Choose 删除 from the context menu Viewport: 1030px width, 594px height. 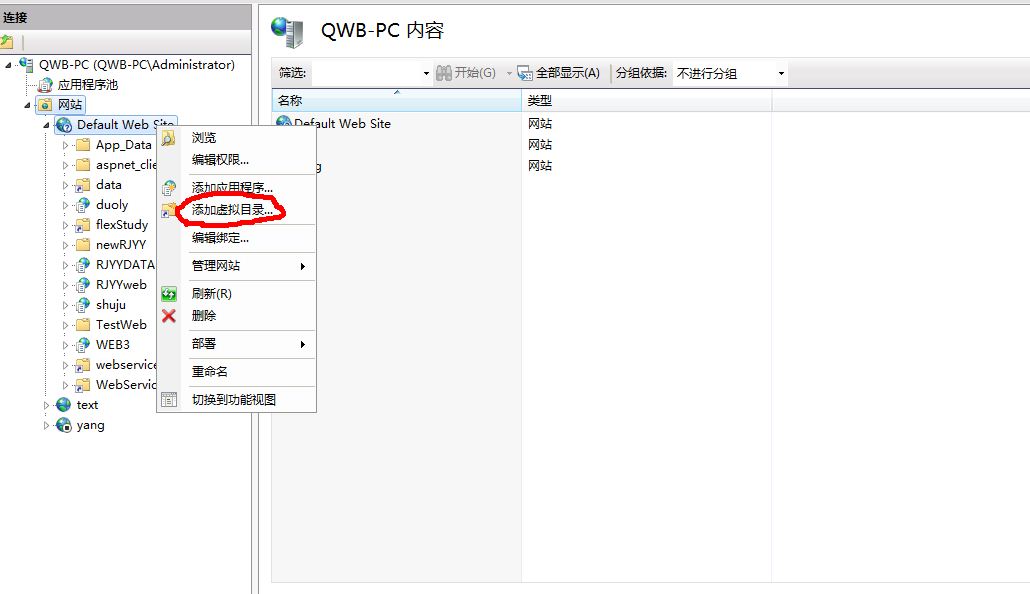[236, 315]
